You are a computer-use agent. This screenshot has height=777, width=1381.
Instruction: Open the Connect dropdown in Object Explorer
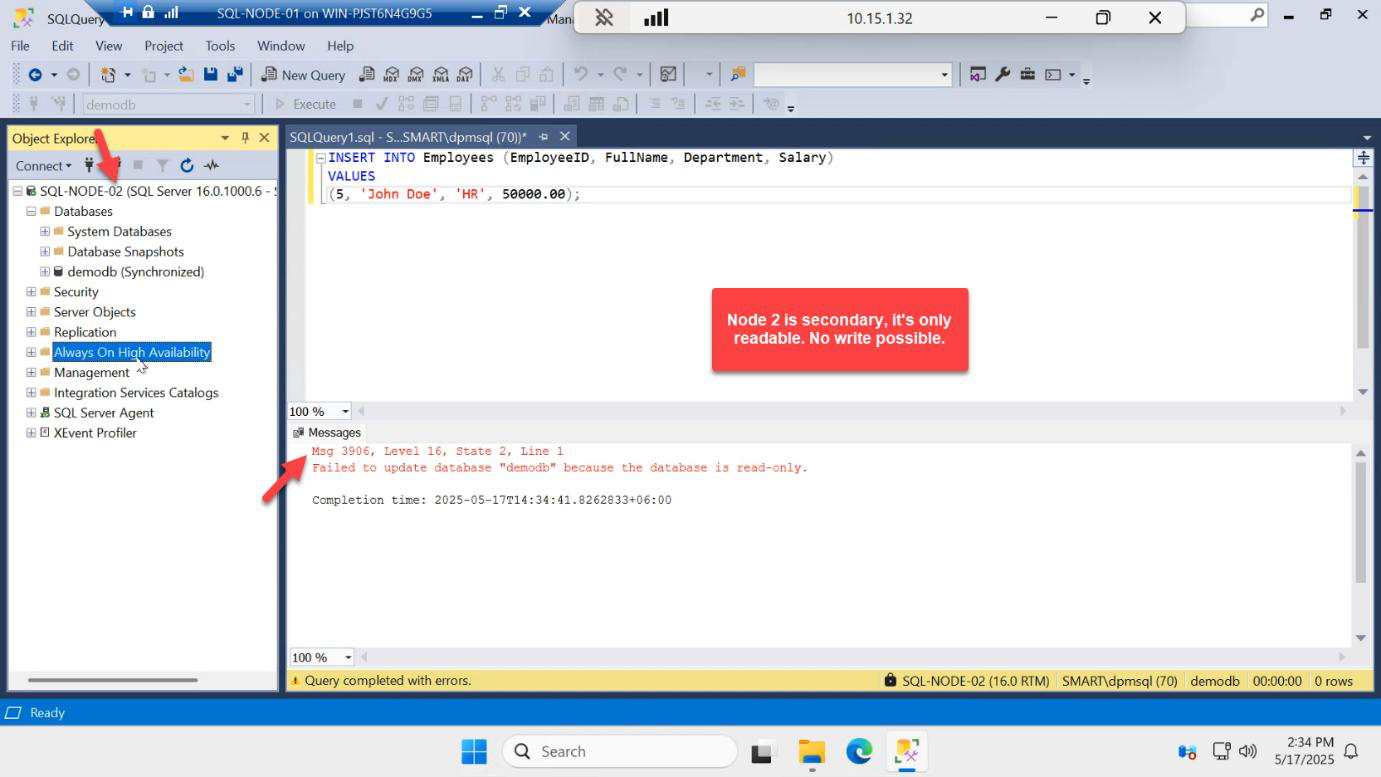coord(43,166)
